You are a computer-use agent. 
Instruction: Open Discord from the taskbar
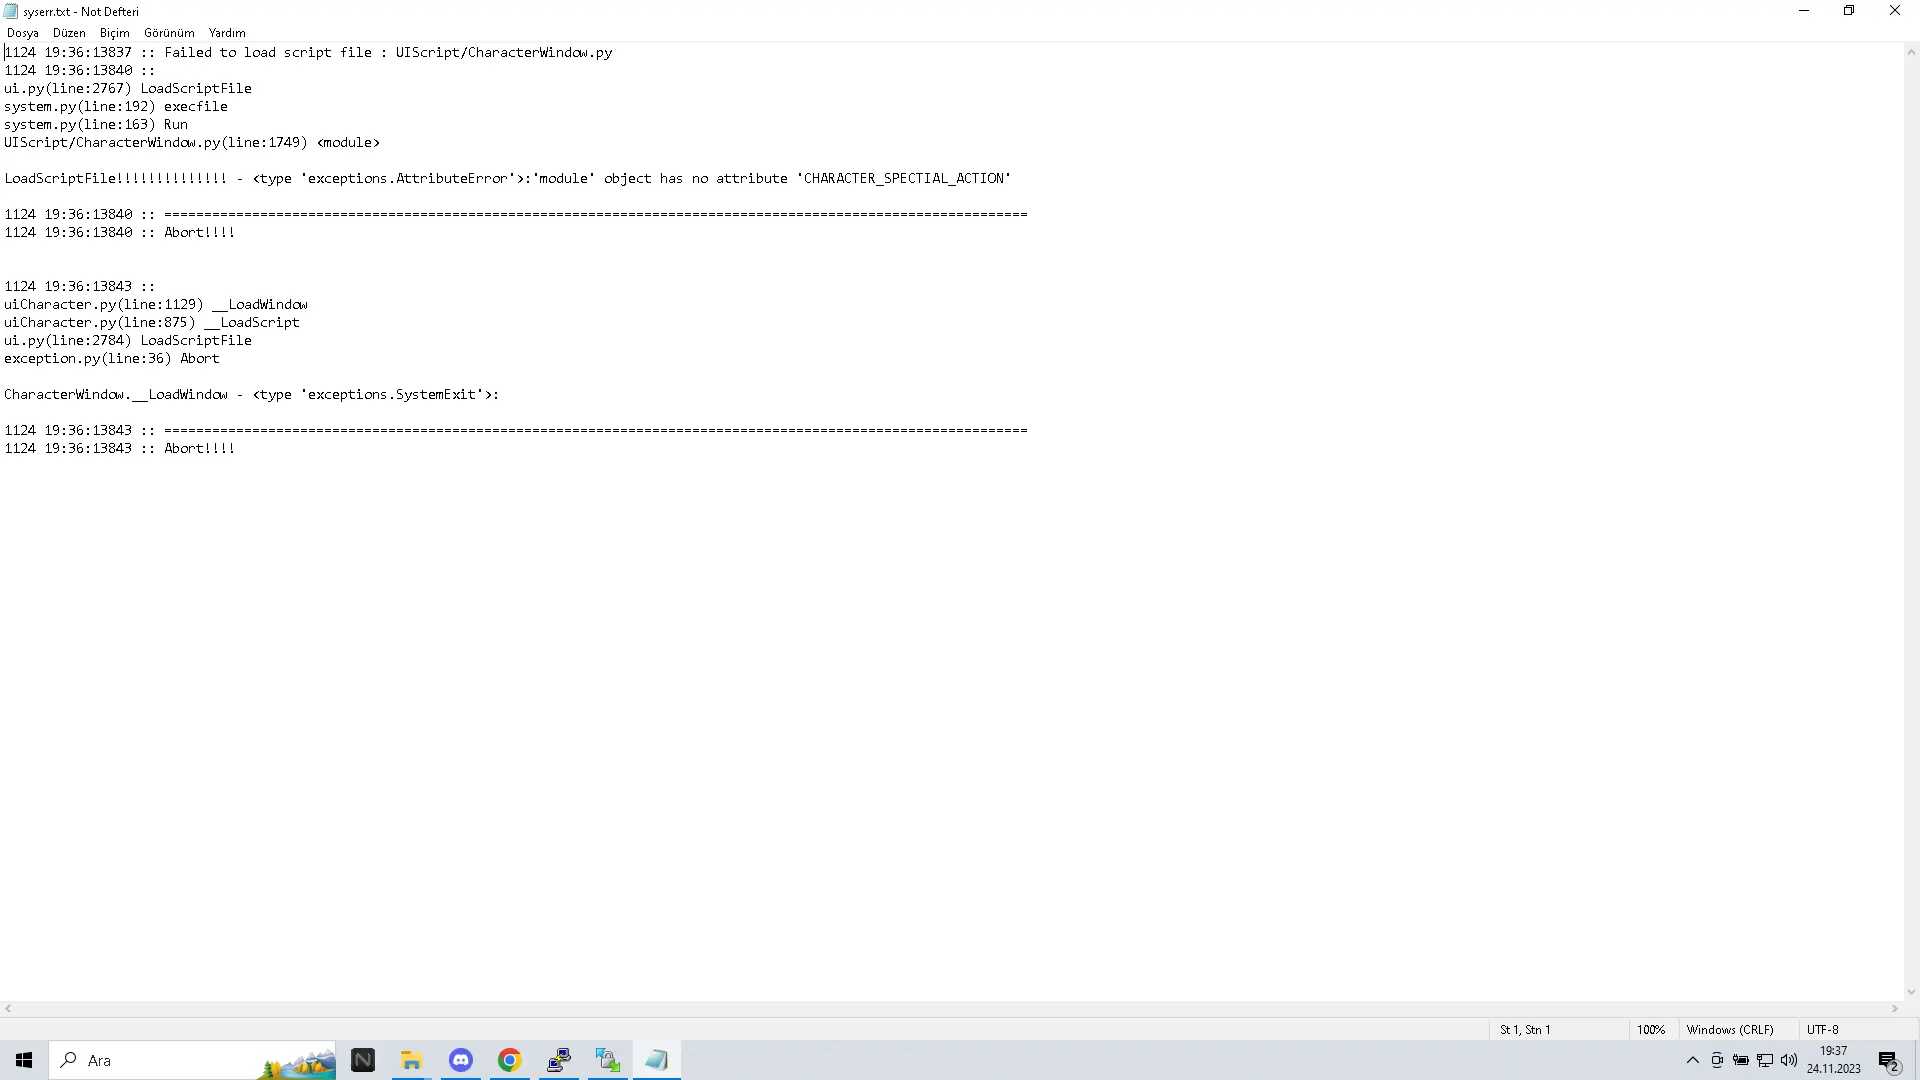(461, 1060)
